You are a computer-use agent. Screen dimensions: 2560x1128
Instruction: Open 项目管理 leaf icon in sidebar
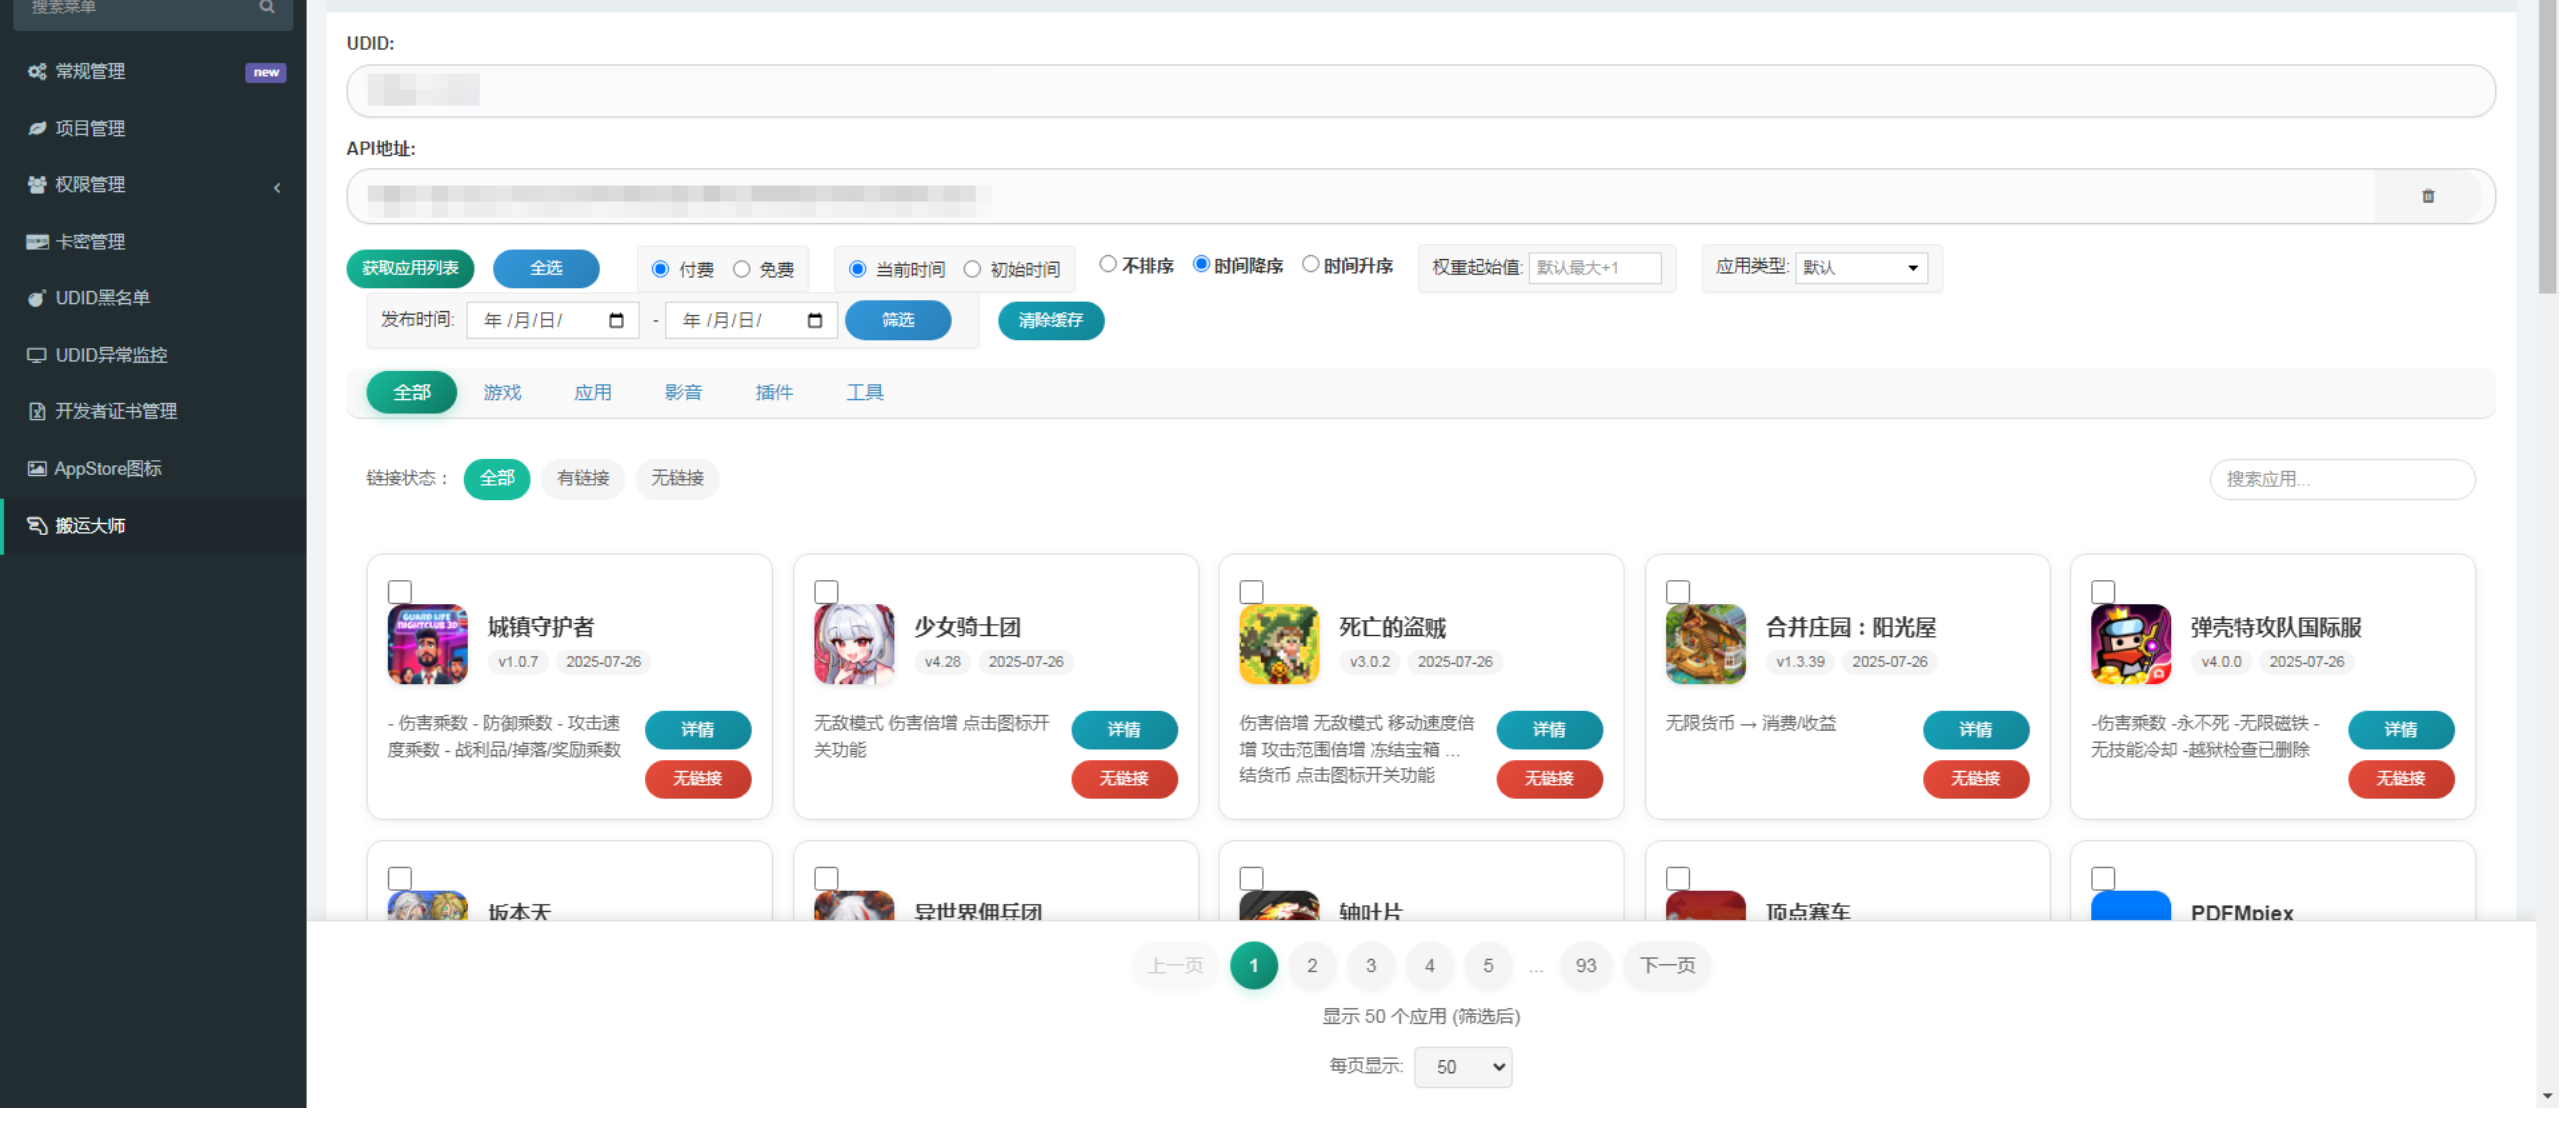click(37, 128)
